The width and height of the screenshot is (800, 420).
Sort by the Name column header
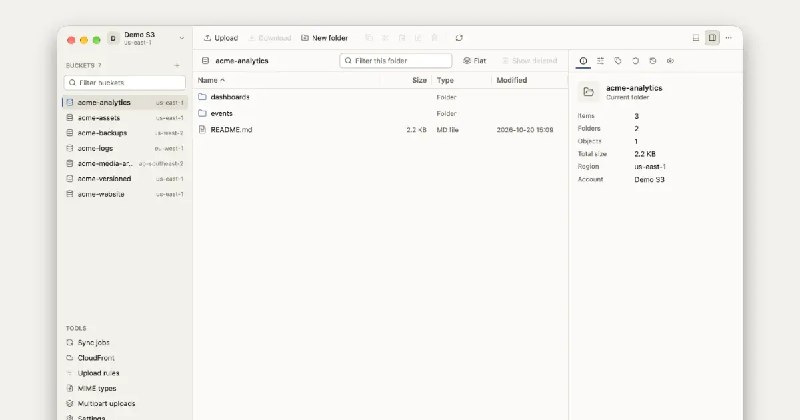click(x=211, y=80)
